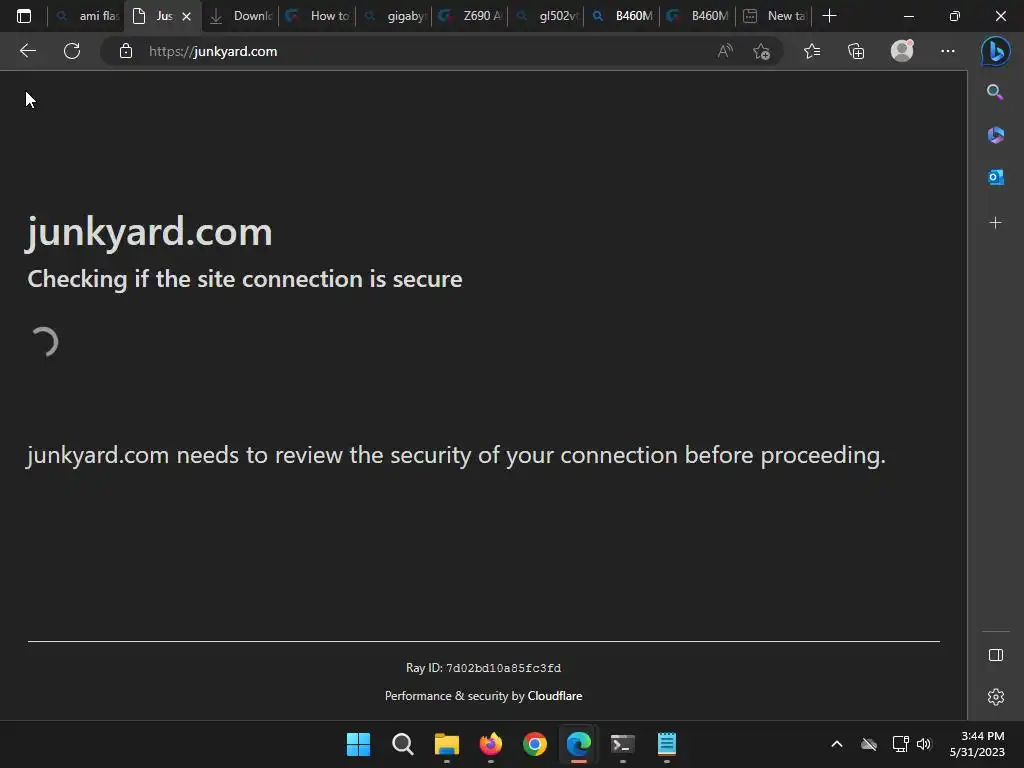Click the Ray ID value text

[503, 668]
